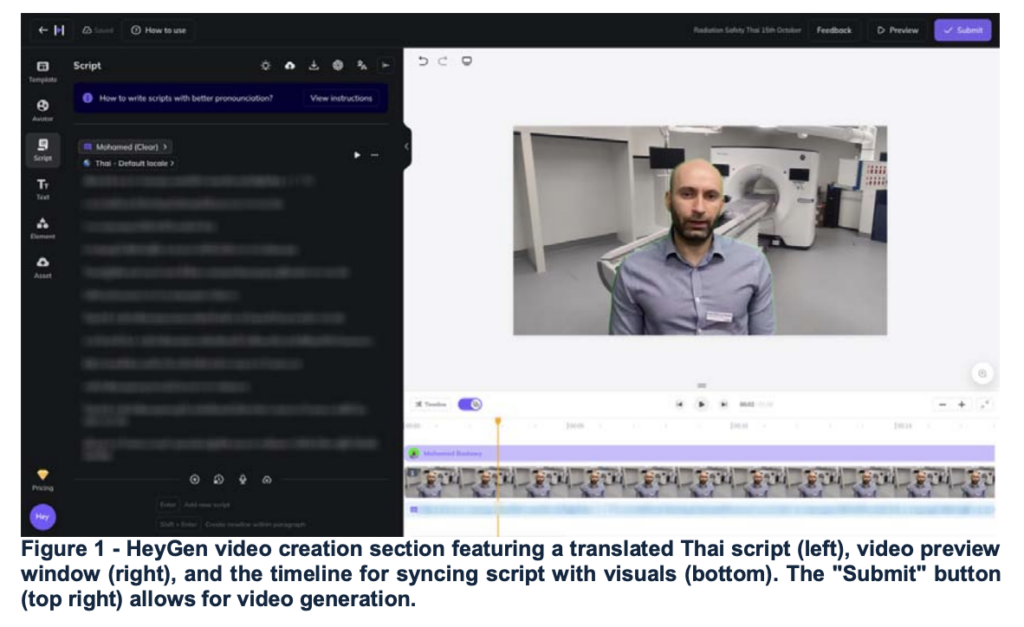This screenshot has height=627, width=1024.
Task: Open the Asset upload panel
Action: (42, 266)
